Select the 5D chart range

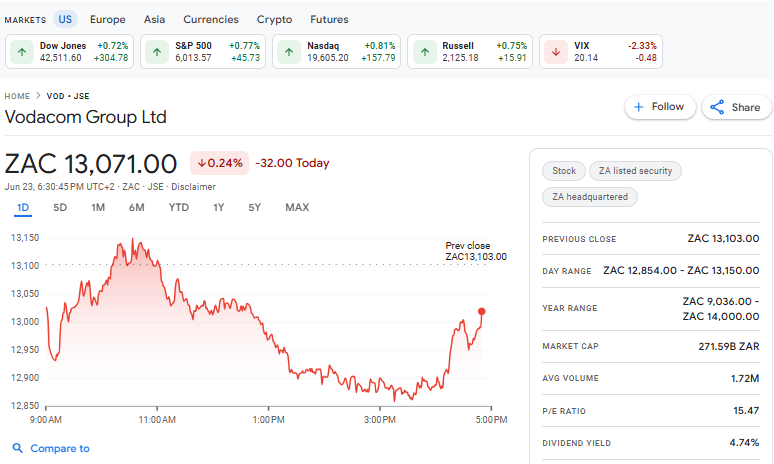60,207
